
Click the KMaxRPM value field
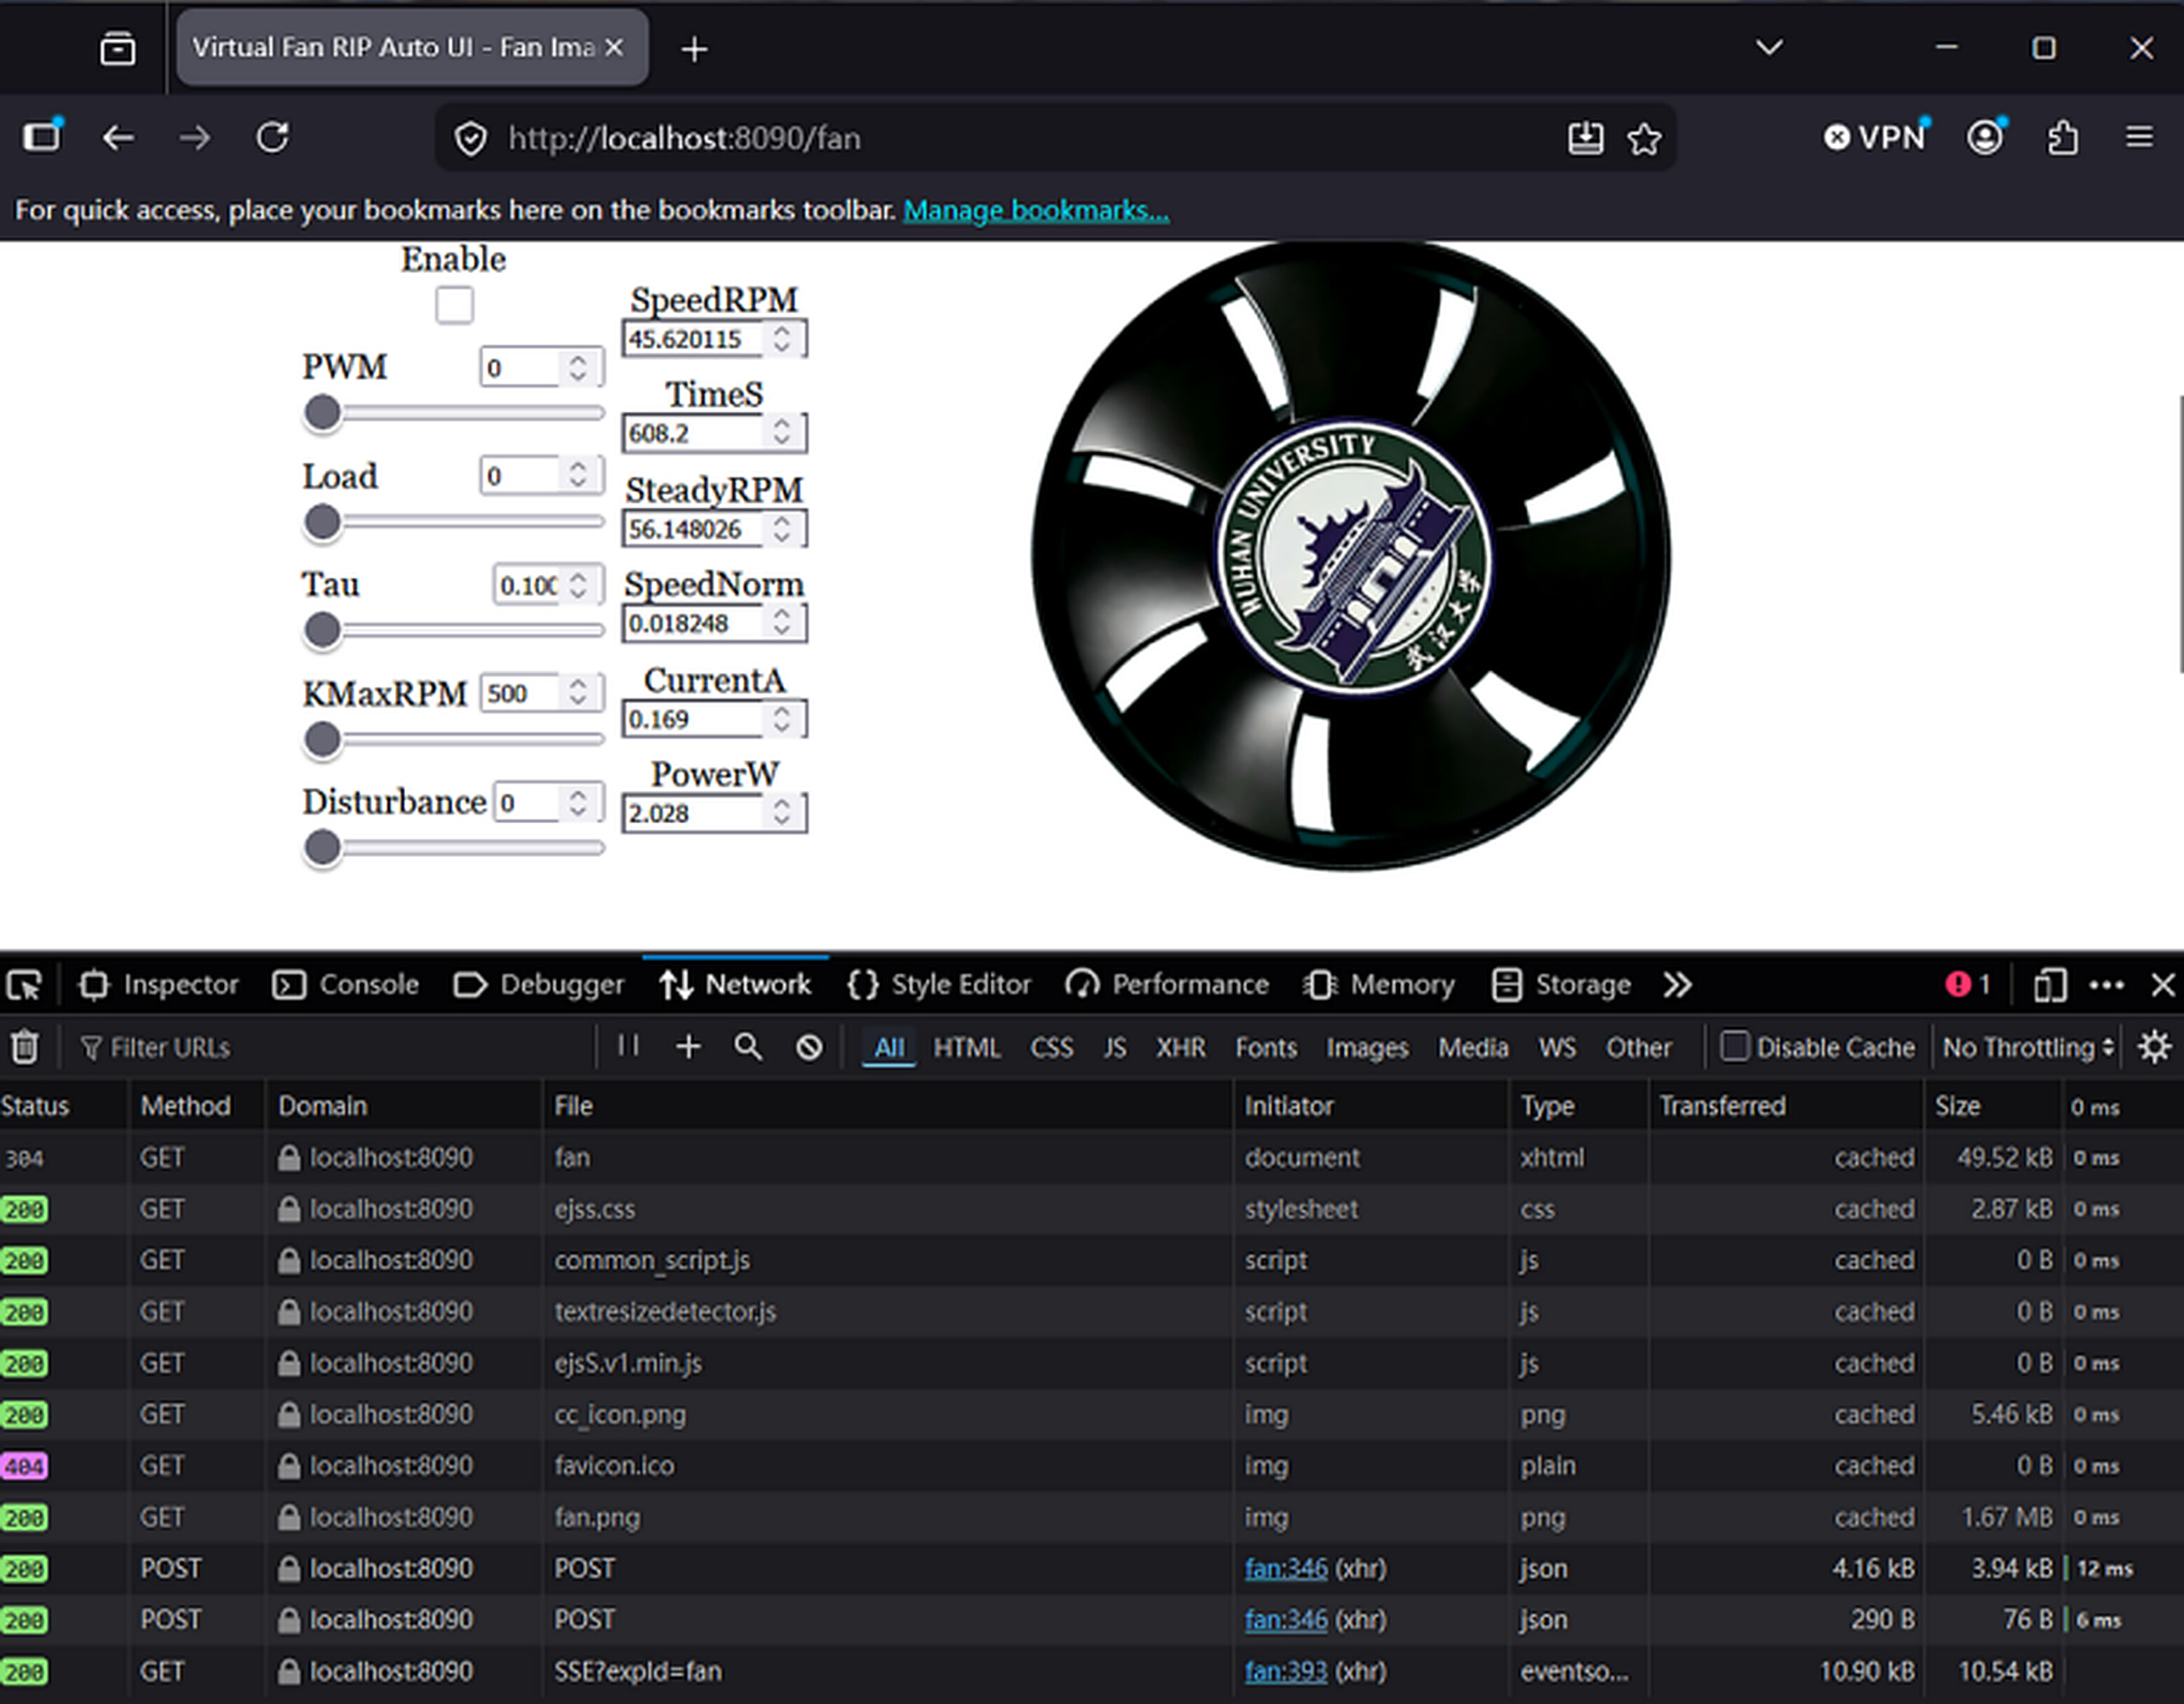coord(541,693)
